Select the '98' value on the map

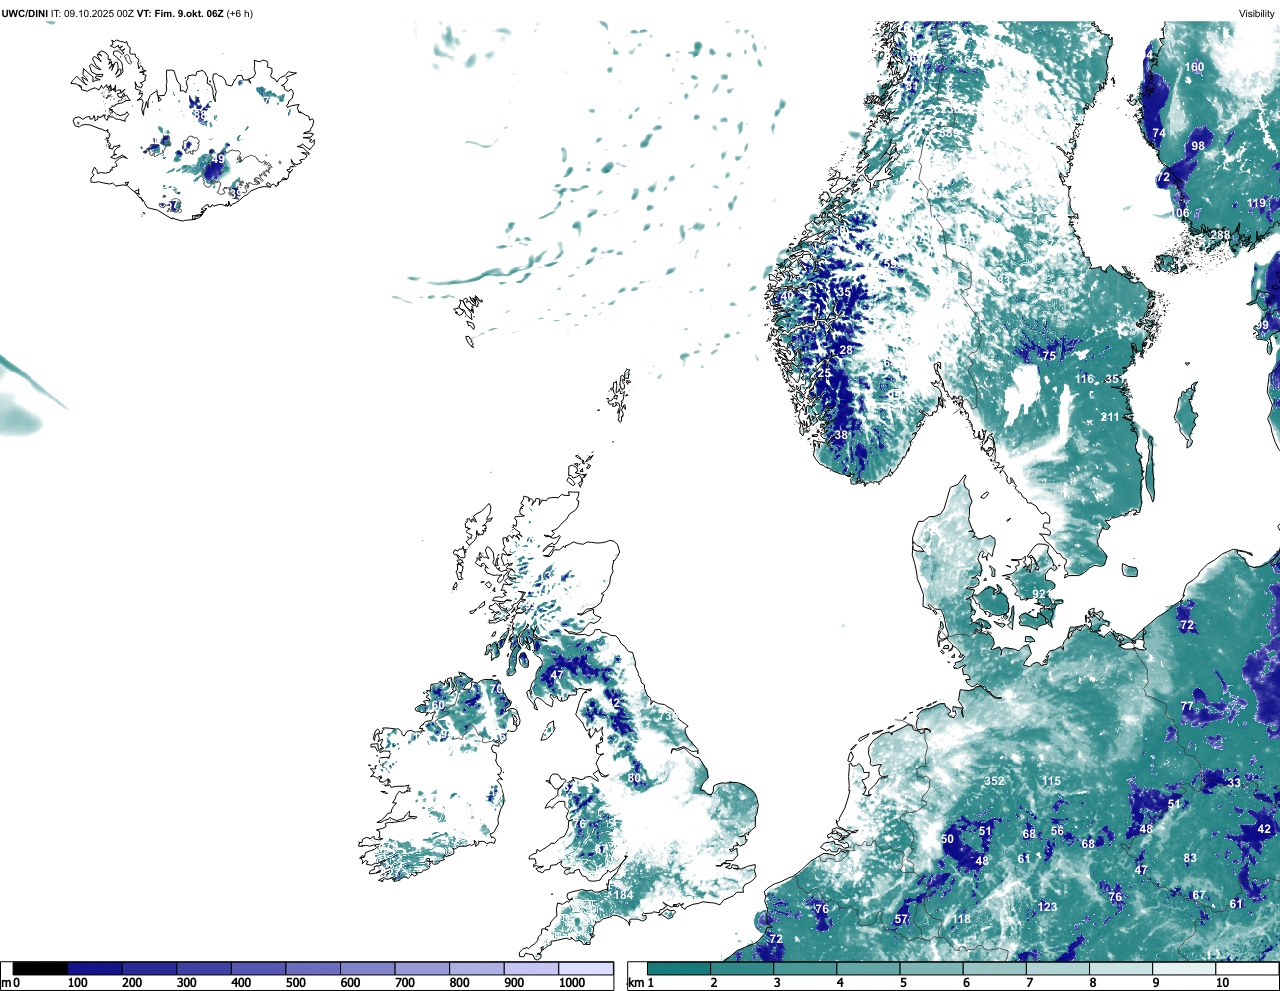click(x=1198, y=145)
